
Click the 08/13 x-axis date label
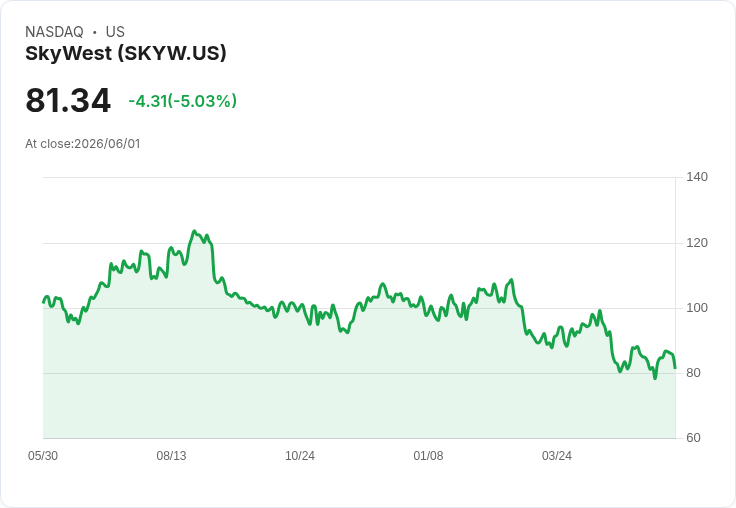pyautogui.click(x=171, y=455)
